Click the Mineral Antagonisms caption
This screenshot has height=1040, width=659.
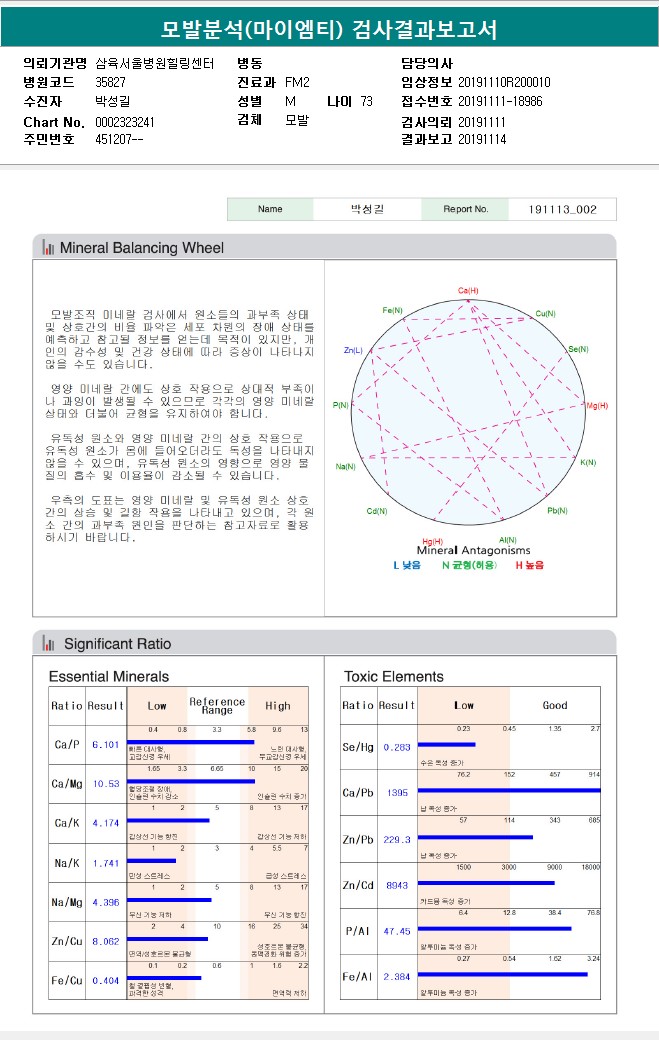coord(473,550)
